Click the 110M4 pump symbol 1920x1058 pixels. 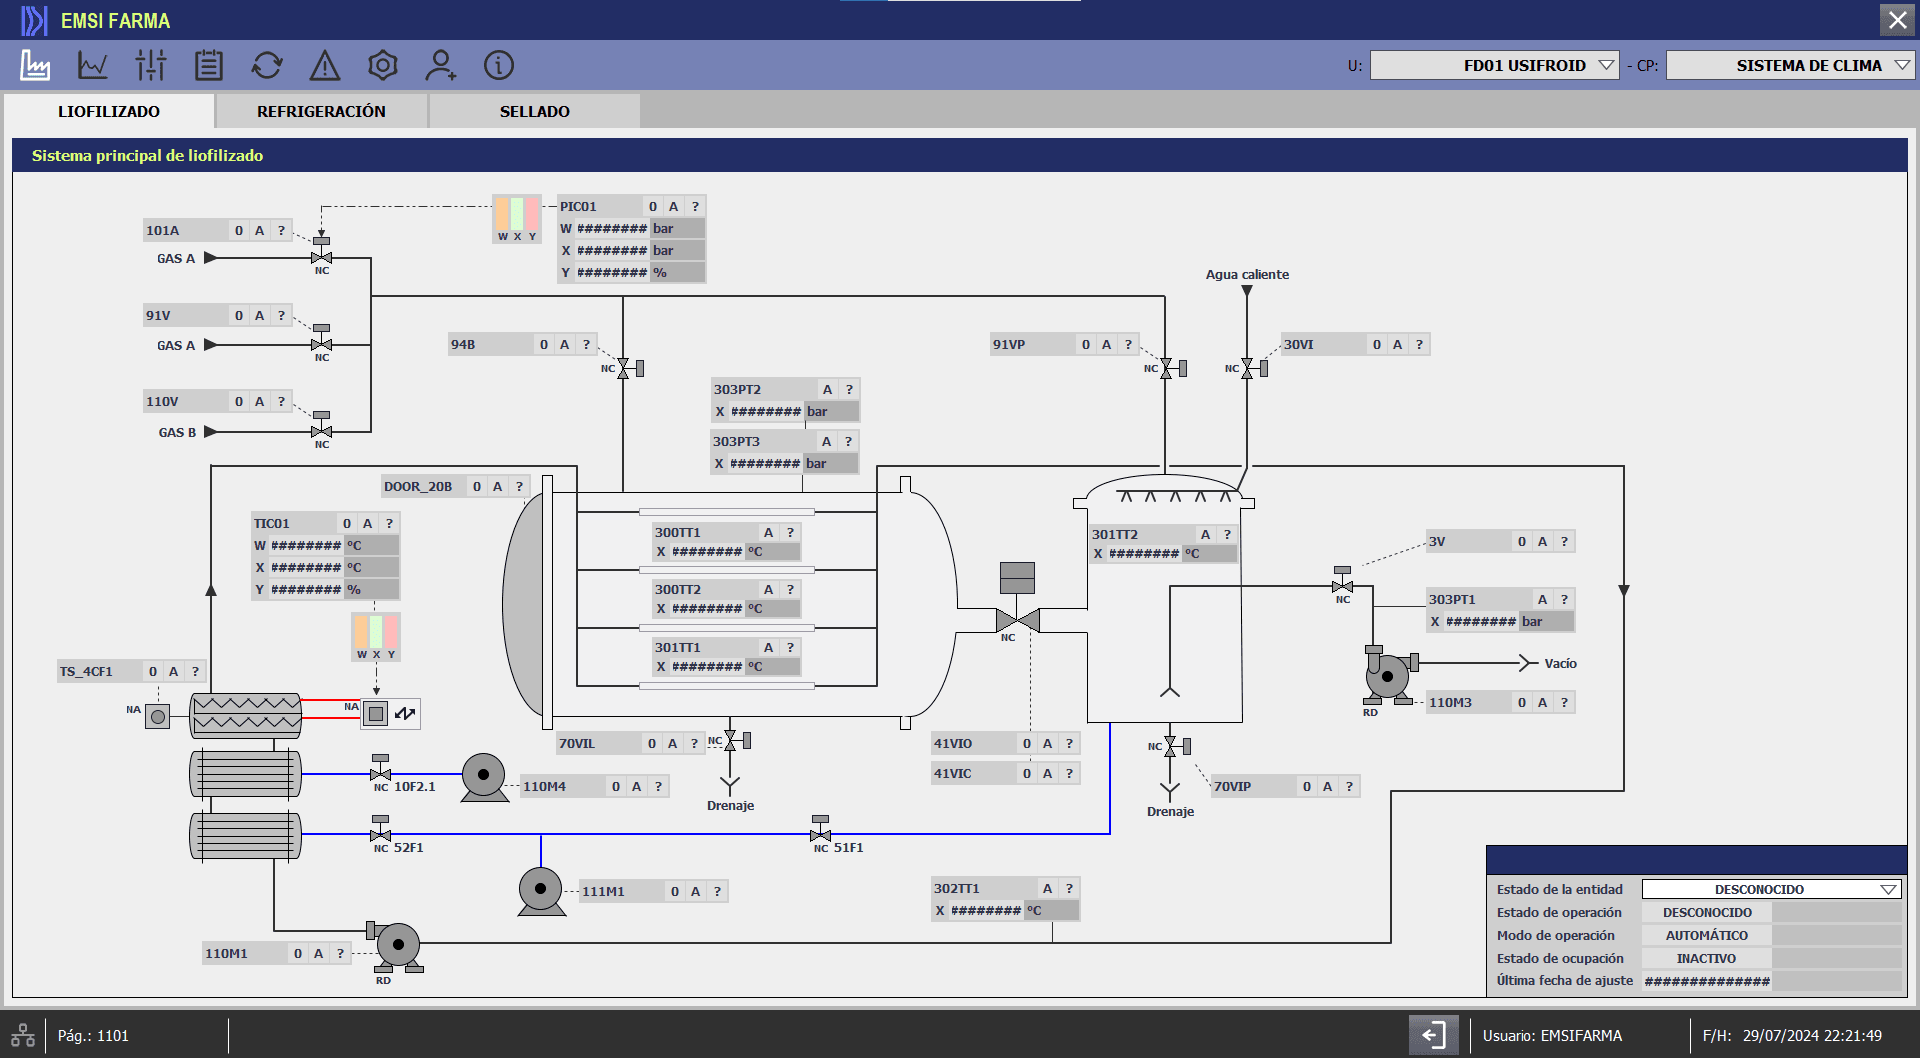click(x=484, y=777)
